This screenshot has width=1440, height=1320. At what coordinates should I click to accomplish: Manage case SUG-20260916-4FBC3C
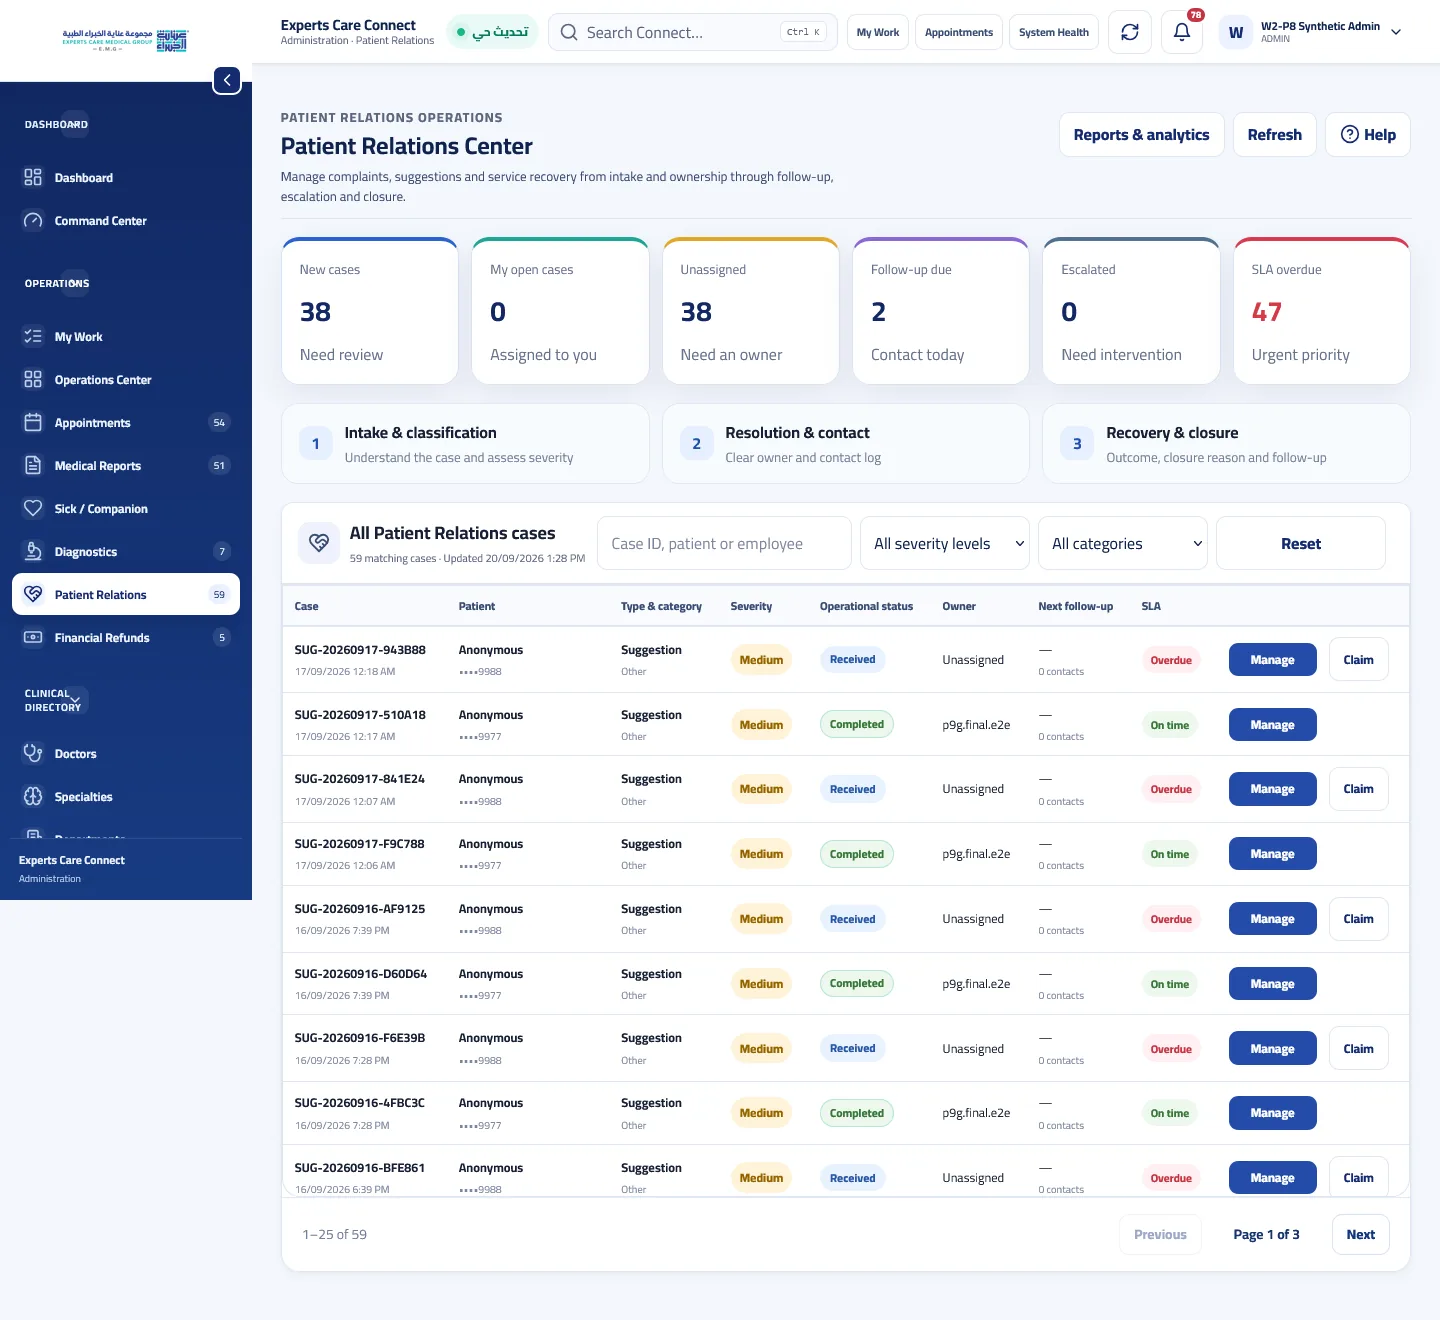click(1272, 1113)
